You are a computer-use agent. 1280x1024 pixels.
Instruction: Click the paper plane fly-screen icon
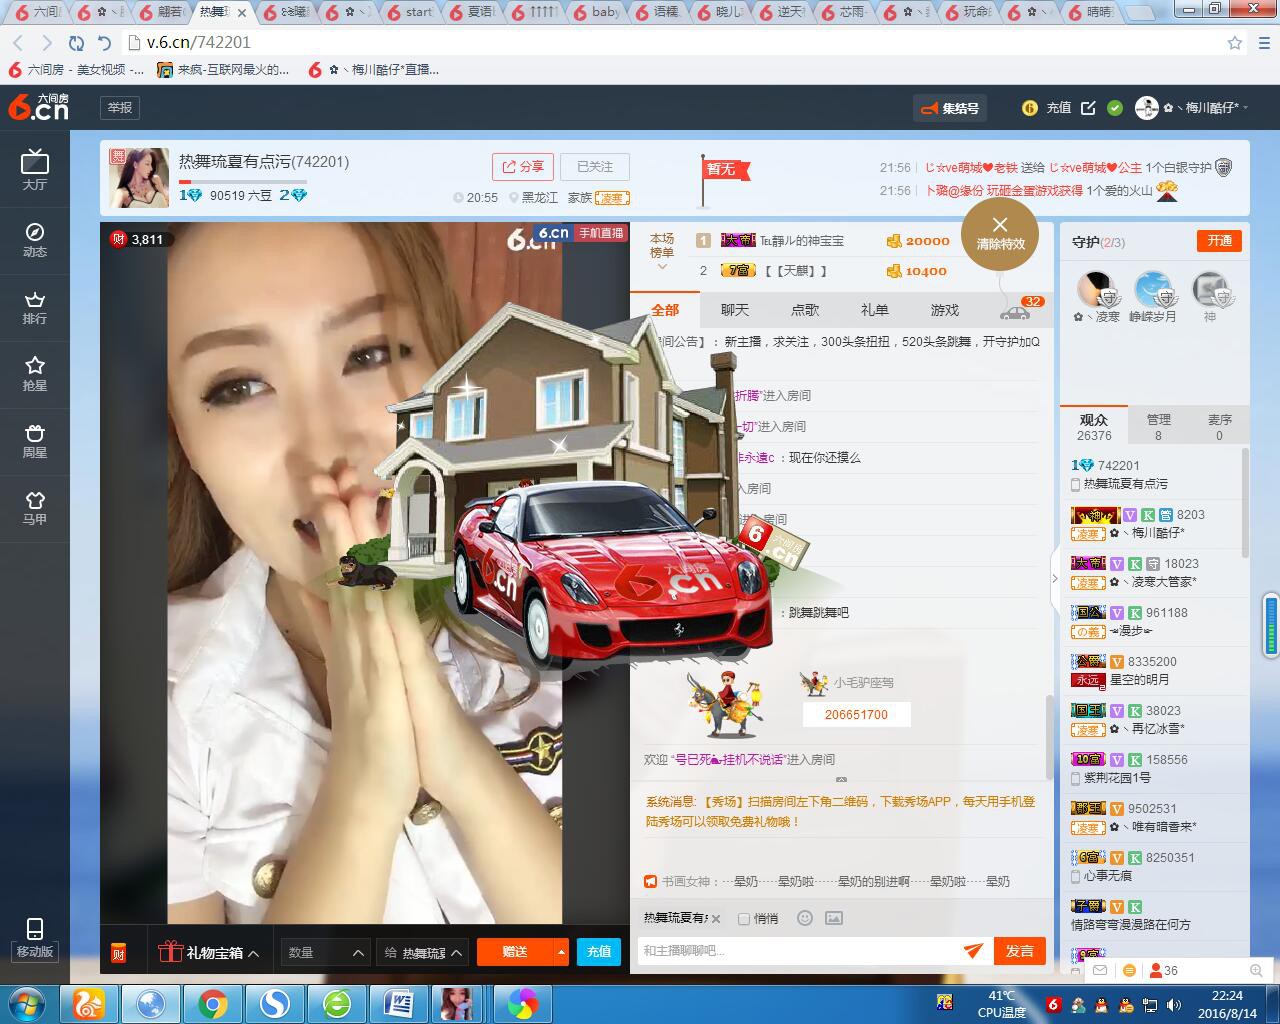point(973,951)
